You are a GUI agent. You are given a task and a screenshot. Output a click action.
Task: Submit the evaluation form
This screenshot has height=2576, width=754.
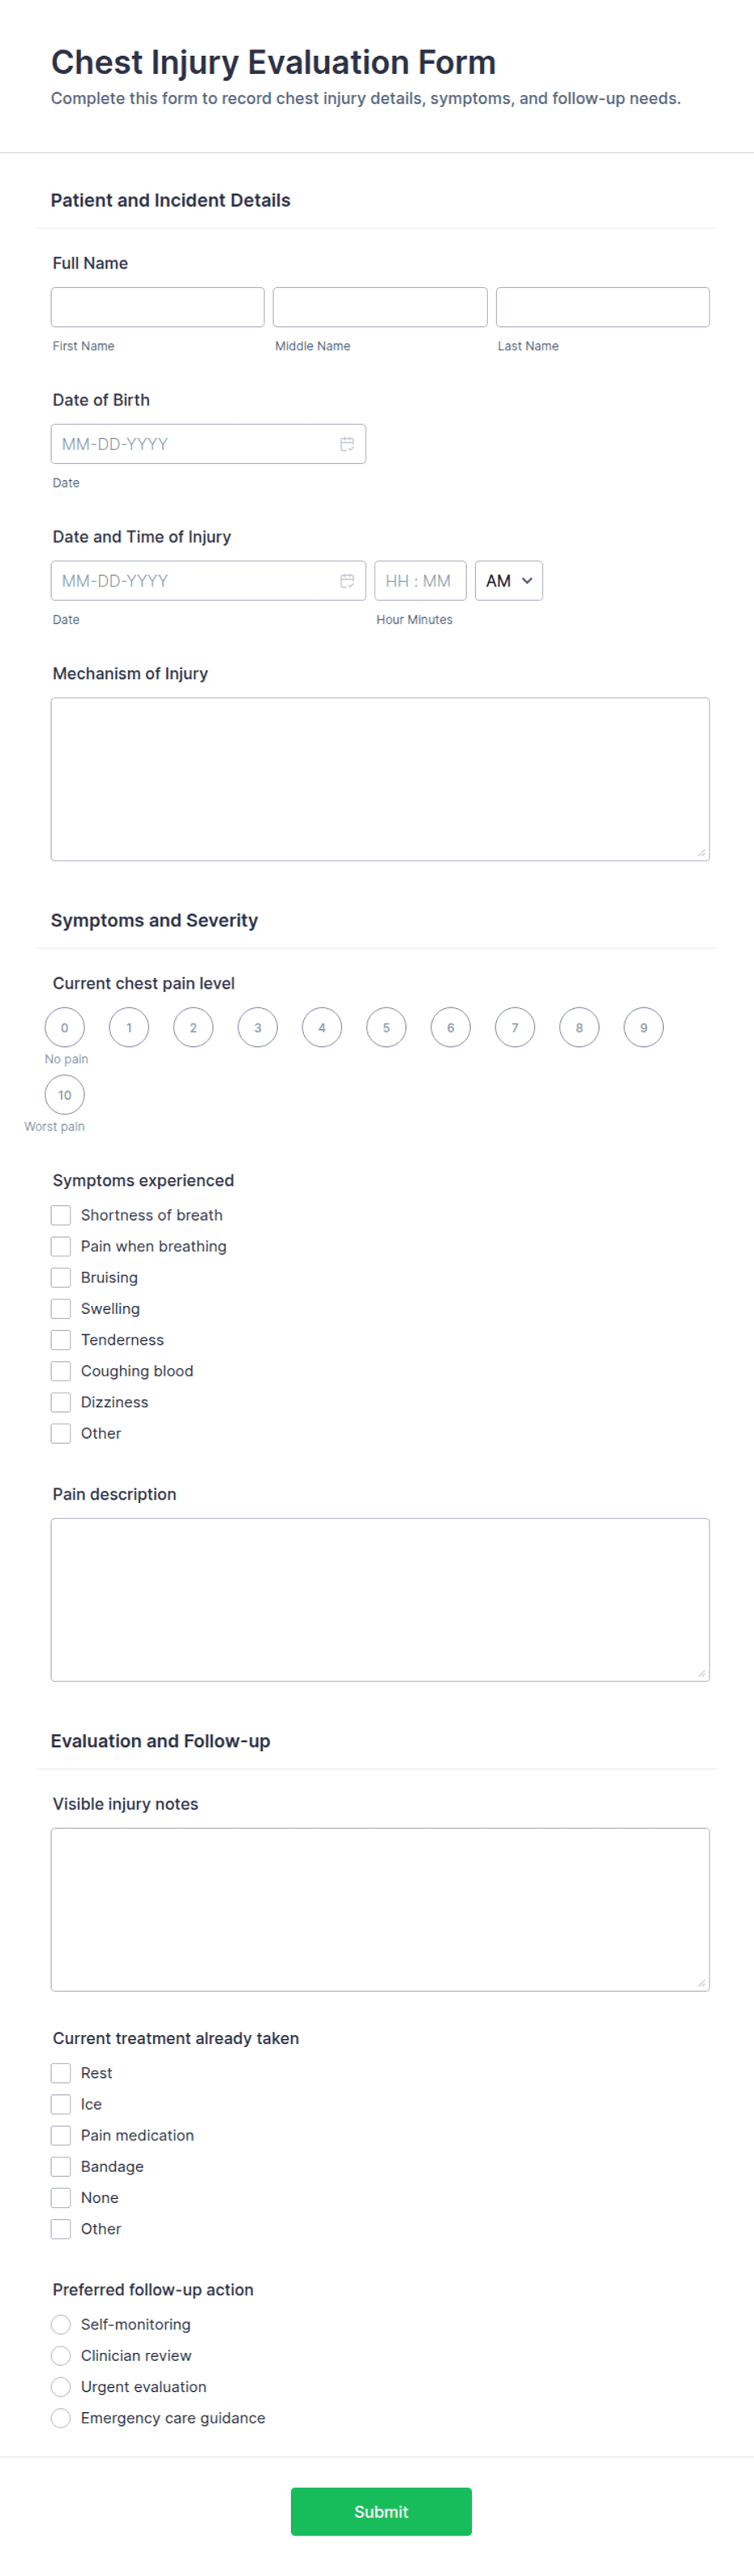(381, 2511)
